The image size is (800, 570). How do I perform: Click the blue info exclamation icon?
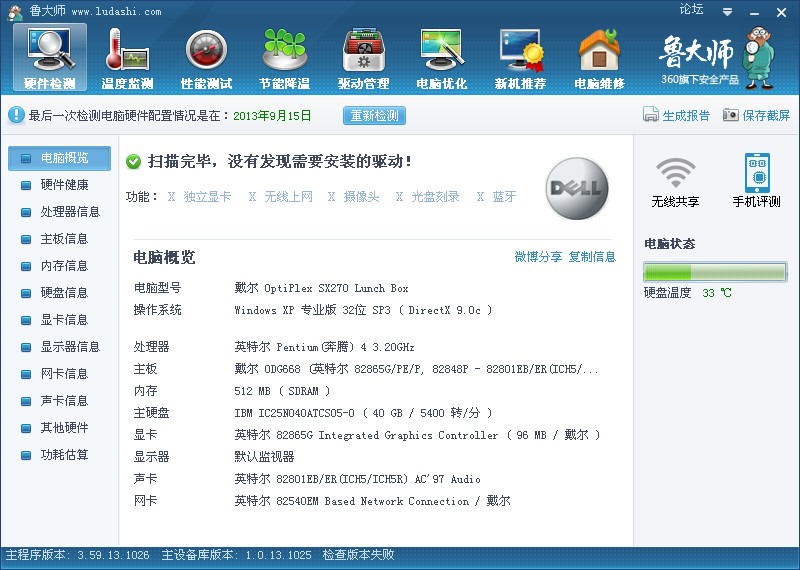coord(16,115)
